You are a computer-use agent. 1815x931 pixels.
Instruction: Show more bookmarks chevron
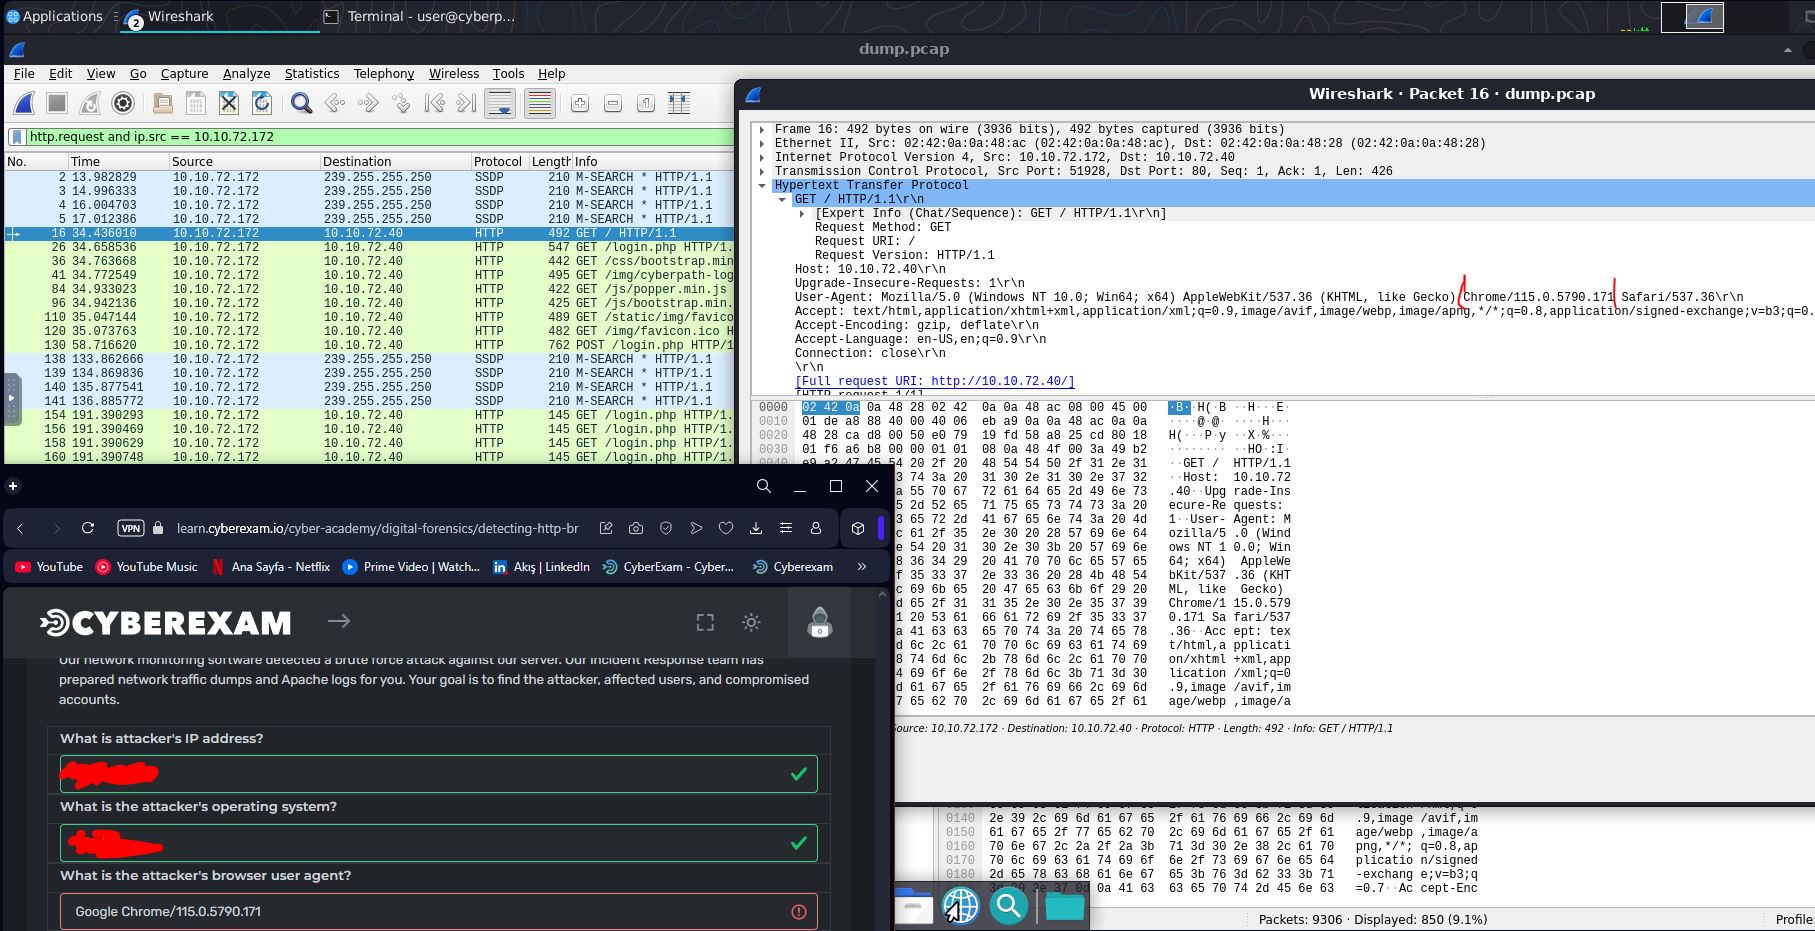tap(862, 566)
